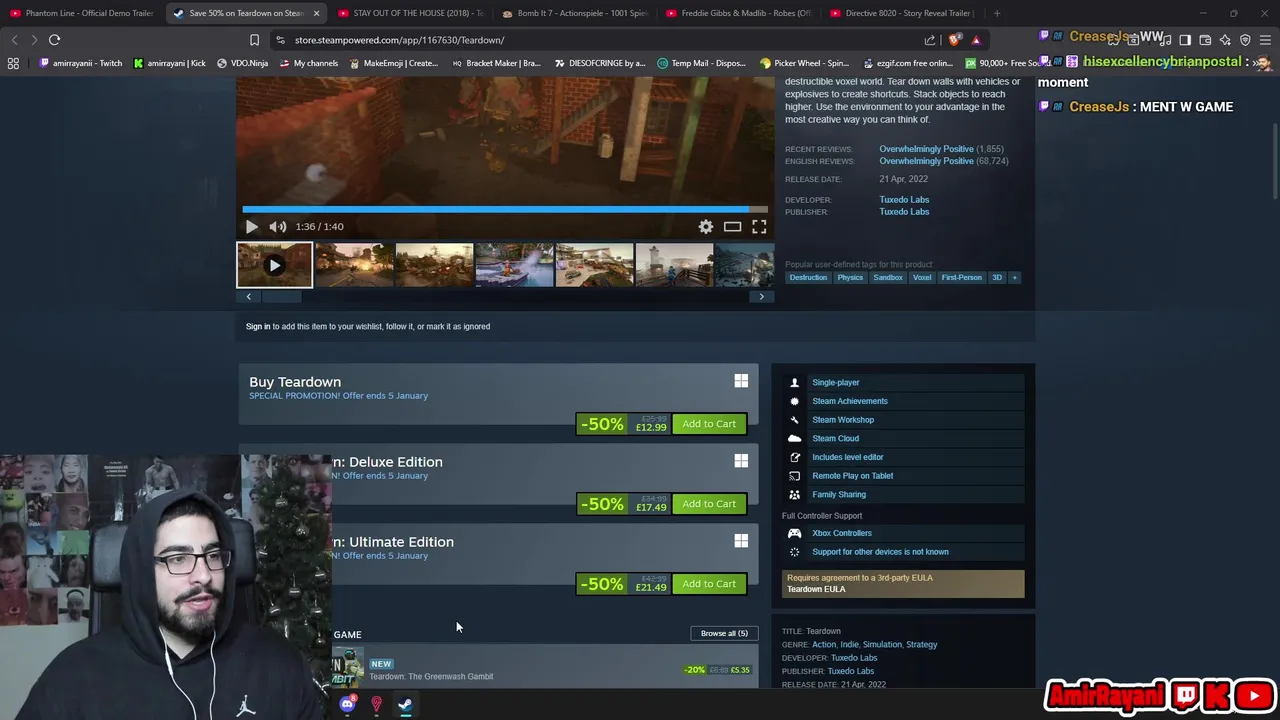Bookmark this page via bookmark icon
The height and width of the screenshot is (720, 1280).
tap(254, 40)
